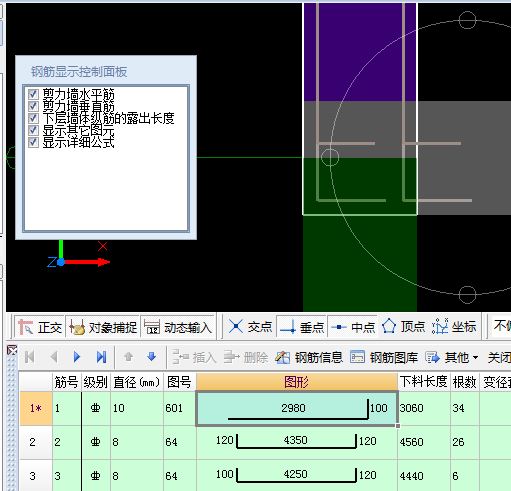Enable 对象捕捉 object snap
This screenshot has width=511, height=491.
103,327
